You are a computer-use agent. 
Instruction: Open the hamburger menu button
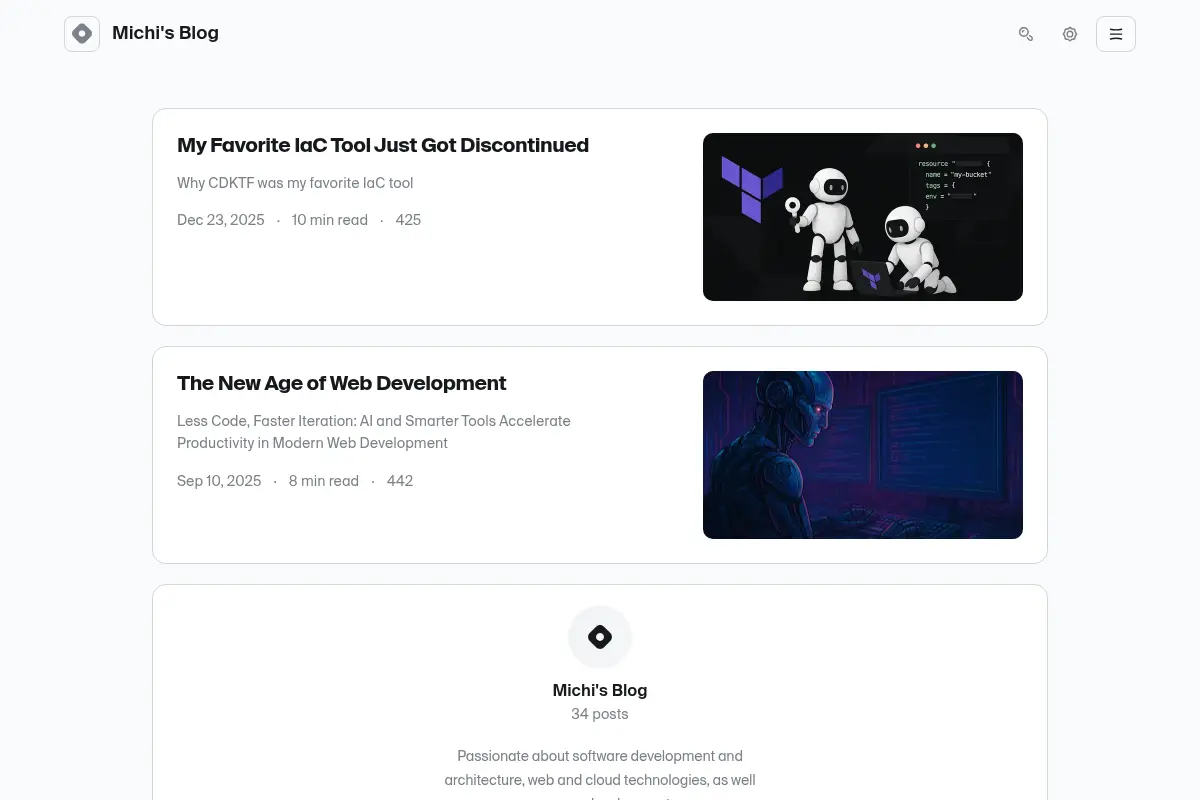click(1116, 34)
